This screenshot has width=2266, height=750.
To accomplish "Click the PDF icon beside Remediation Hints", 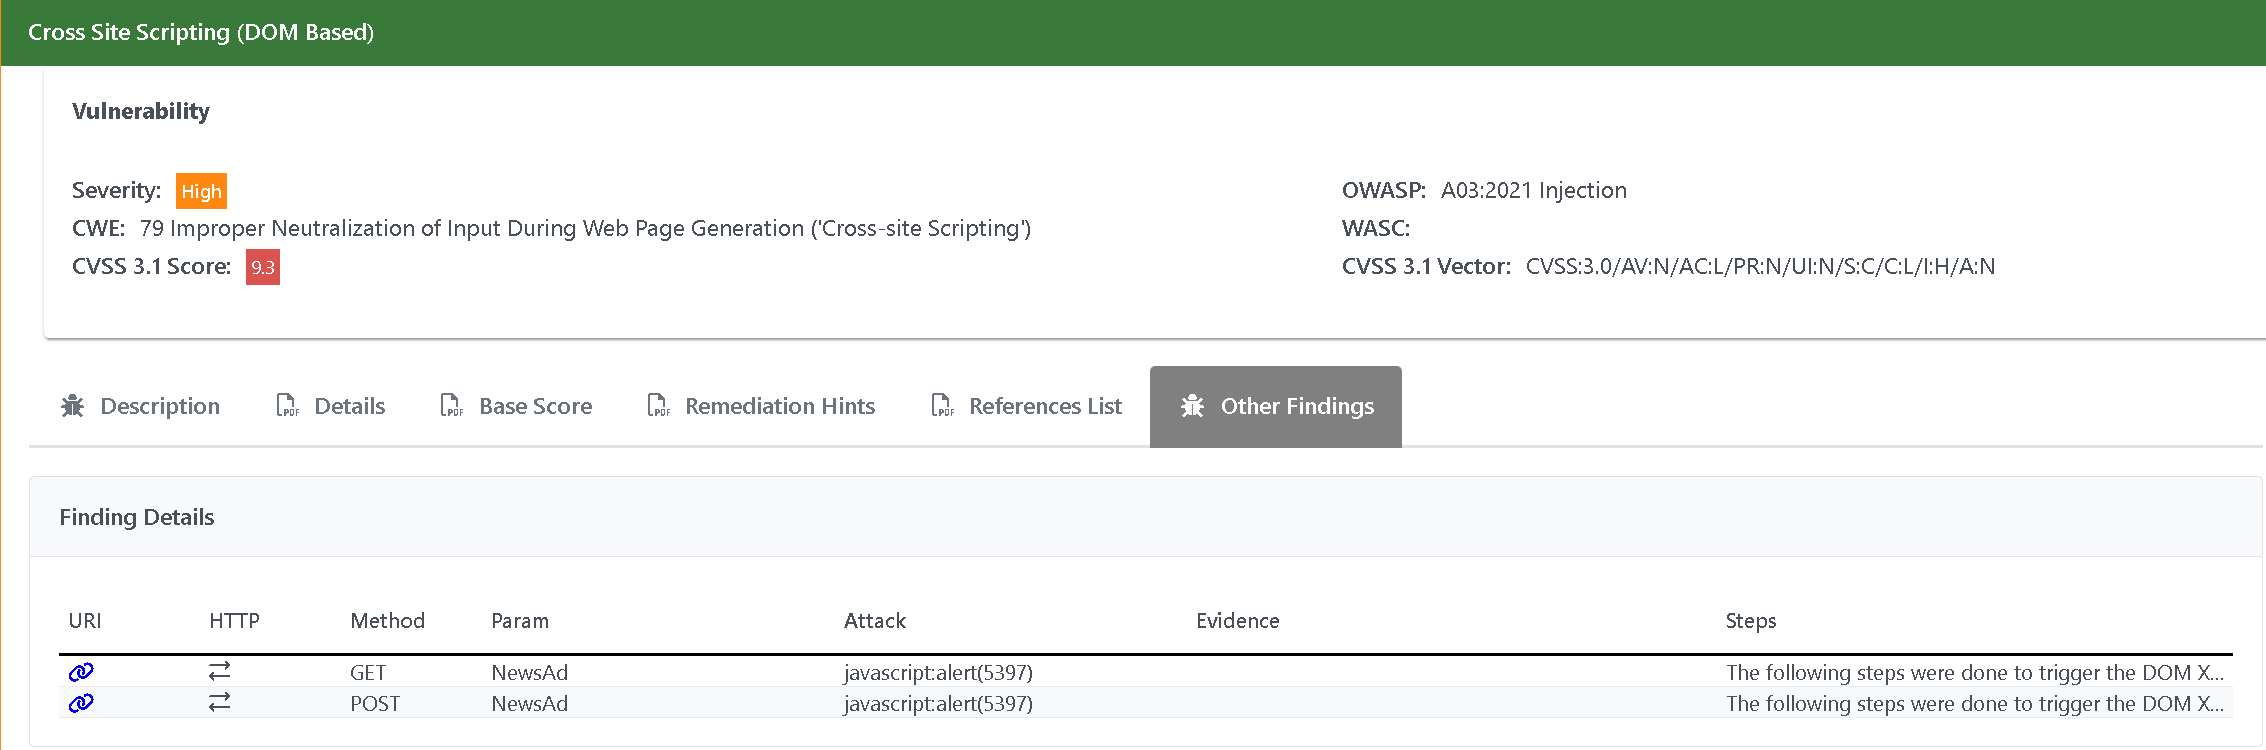I will [658, 406].
